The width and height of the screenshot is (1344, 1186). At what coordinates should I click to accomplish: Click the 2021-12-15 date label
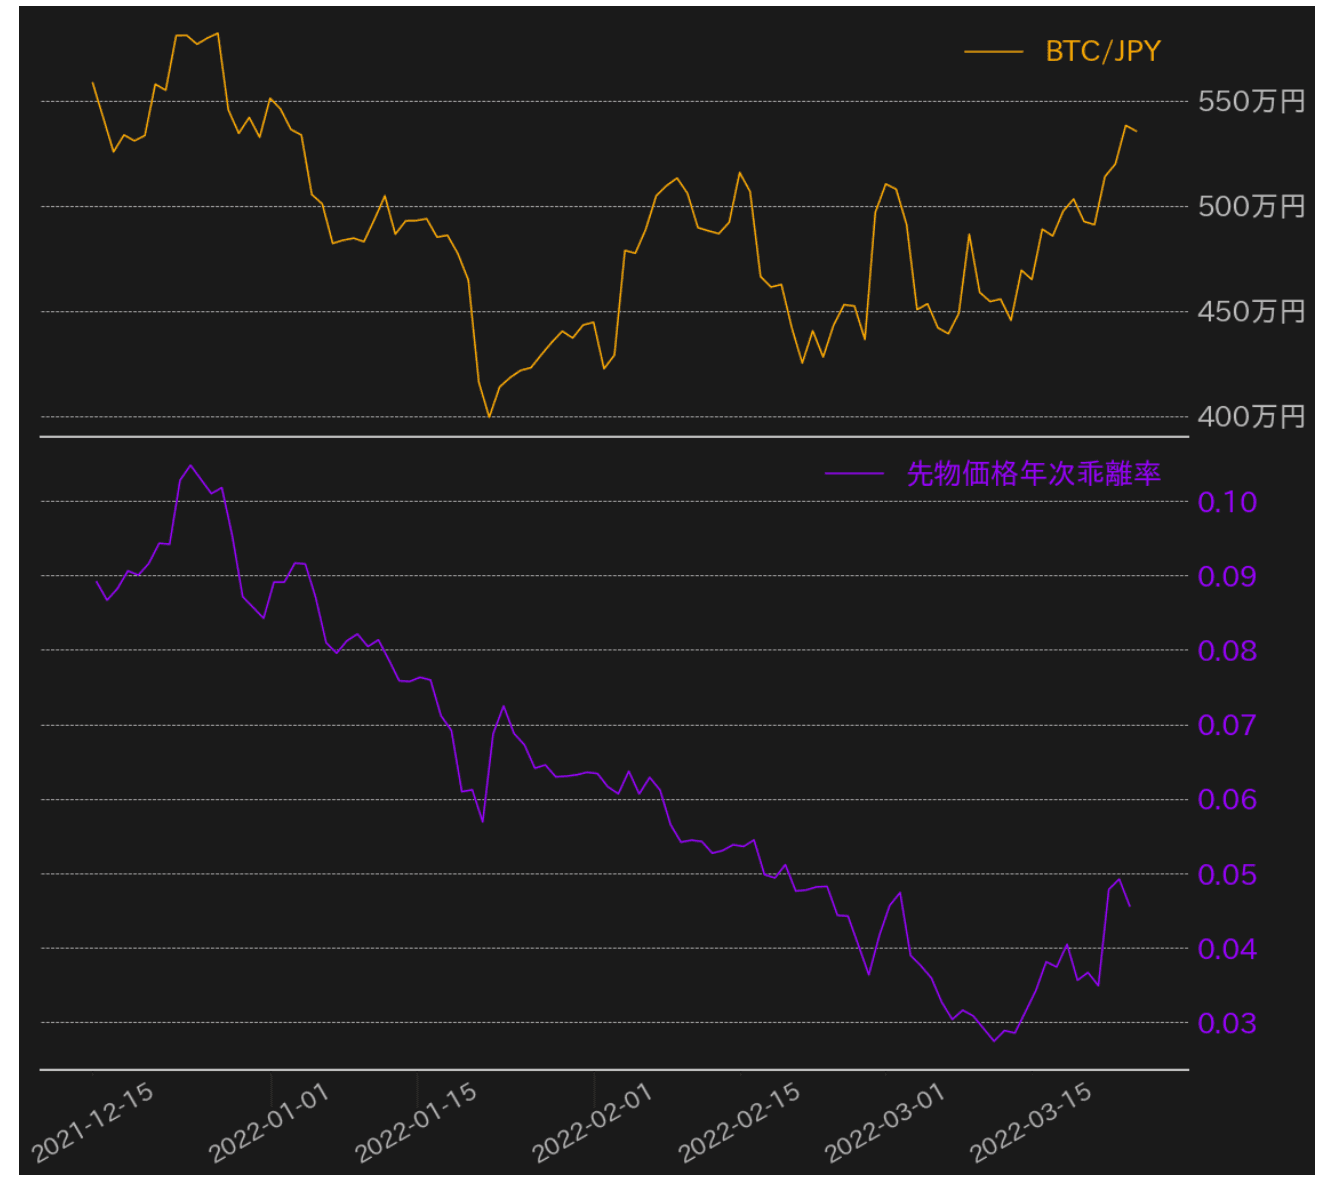coord(93,1122)
